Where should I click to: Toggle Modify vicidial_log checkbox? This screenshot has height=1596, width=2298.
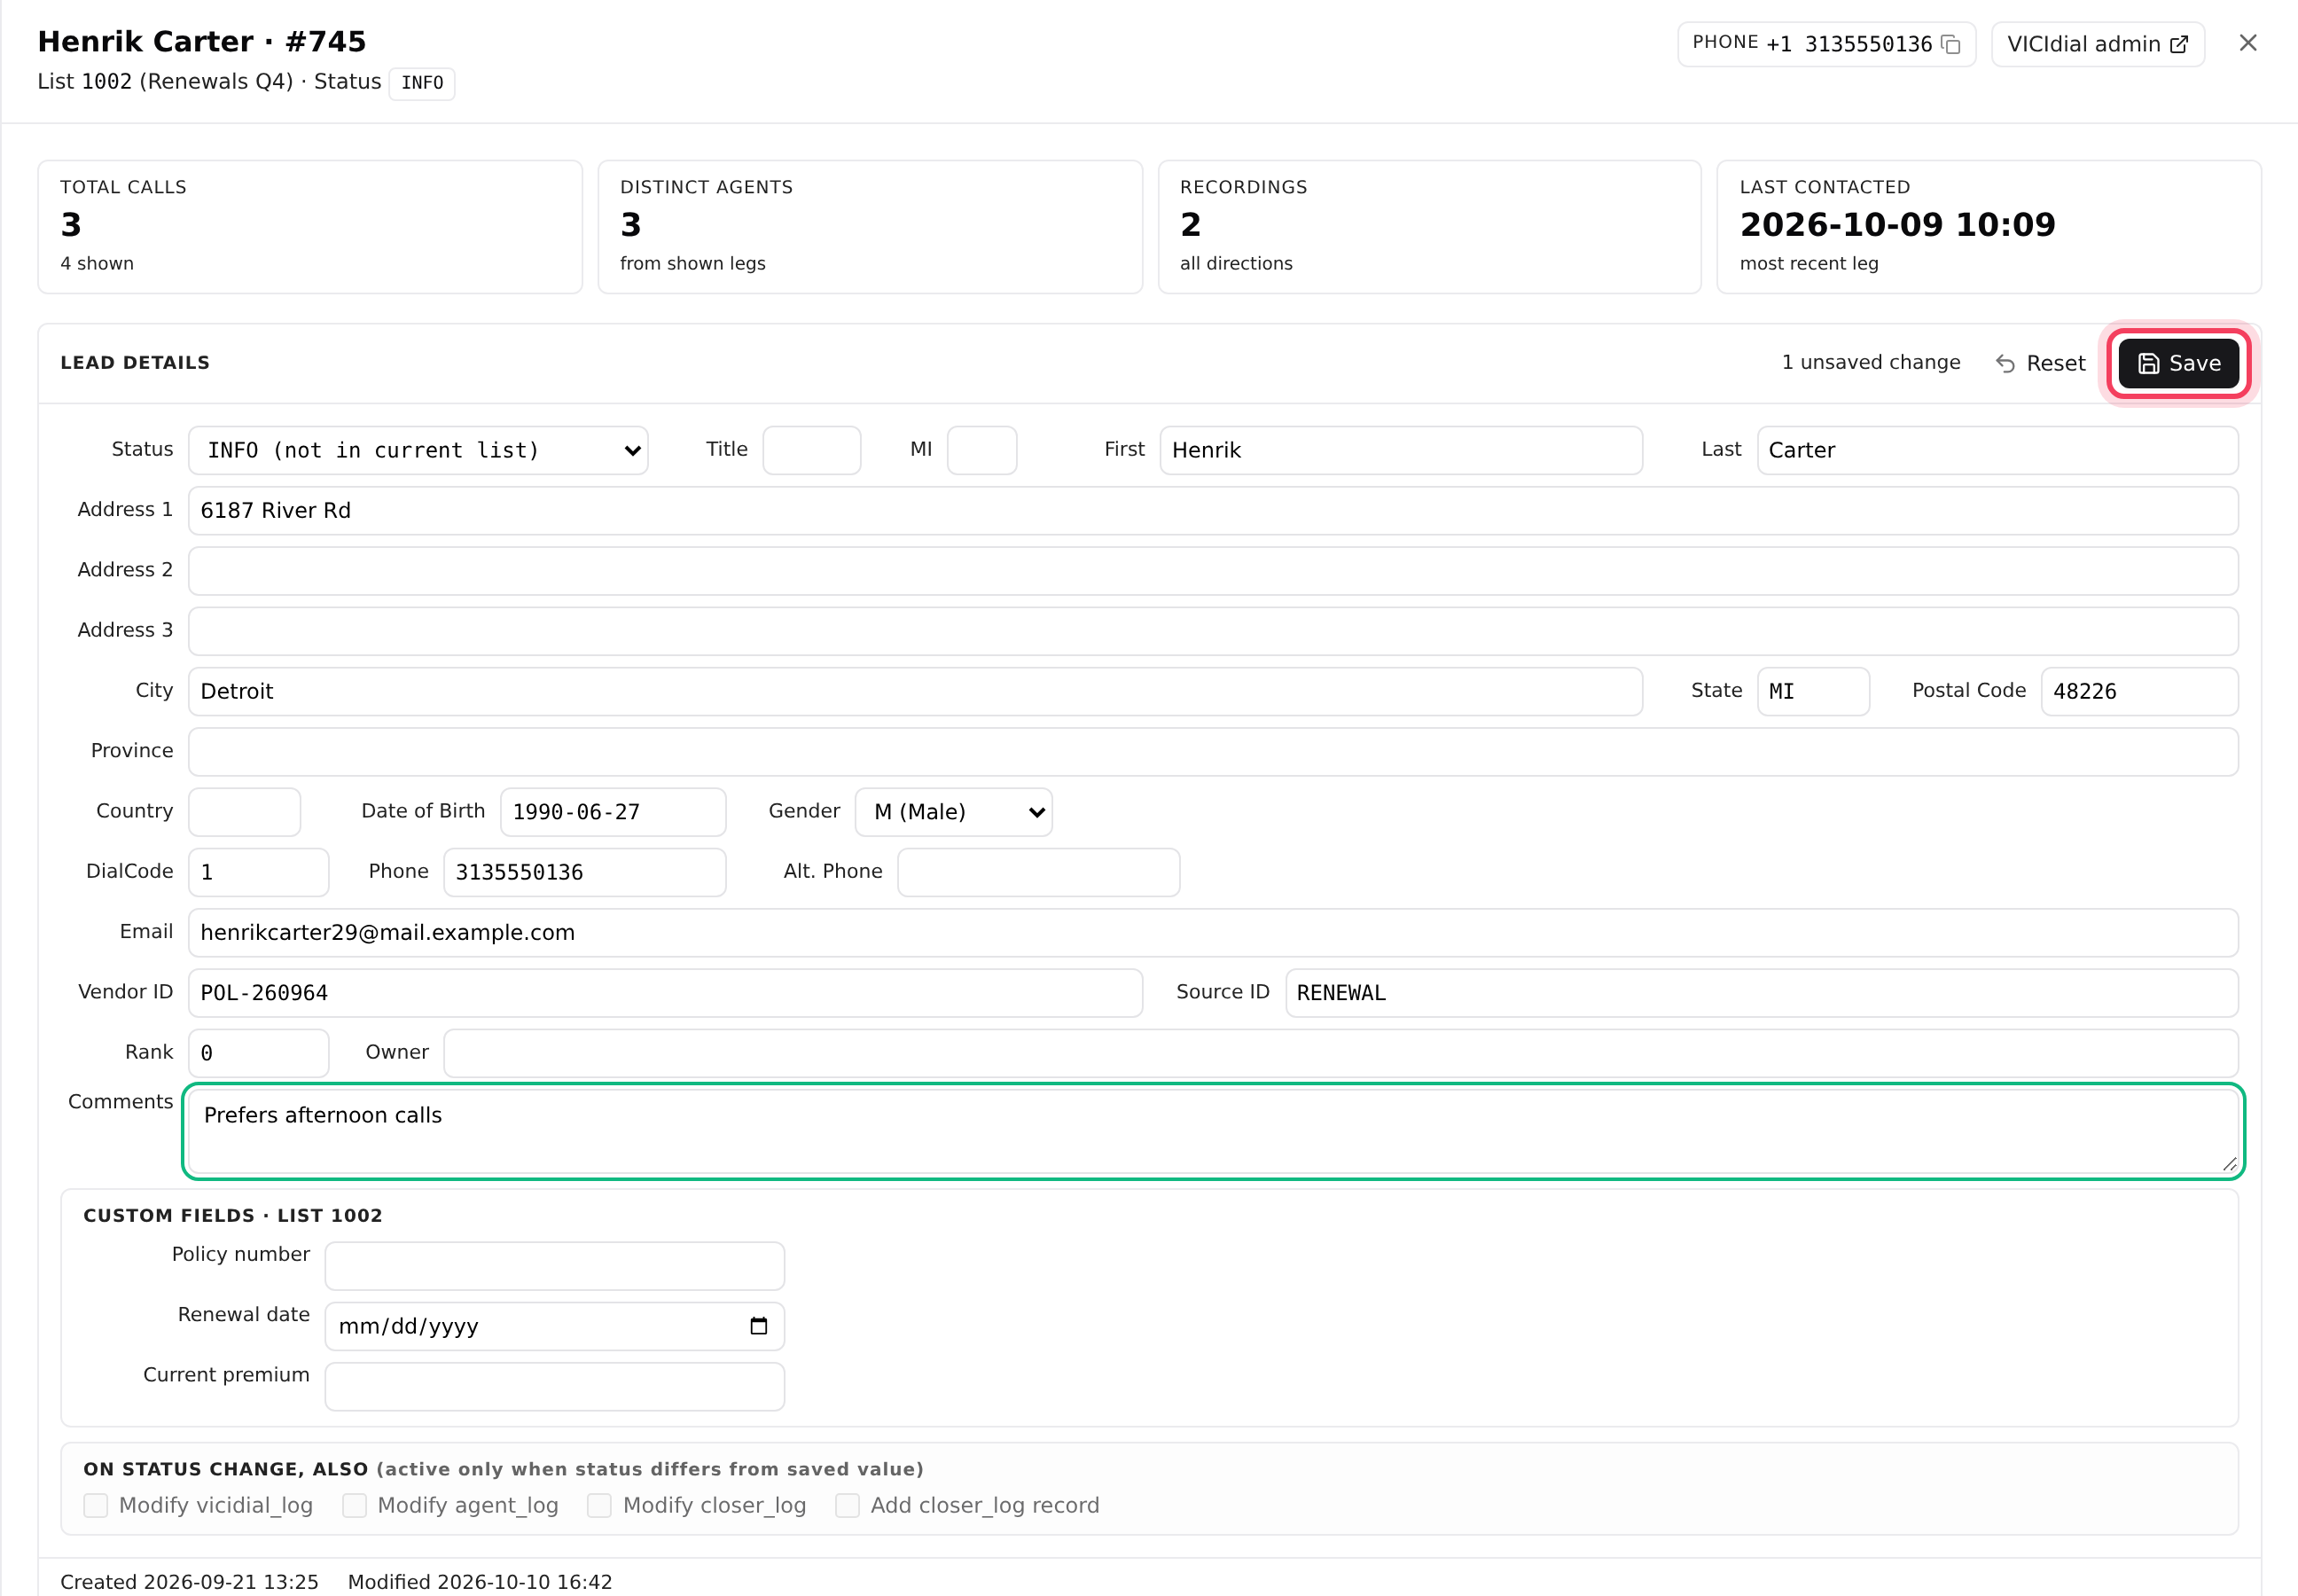pos(96,1505)
